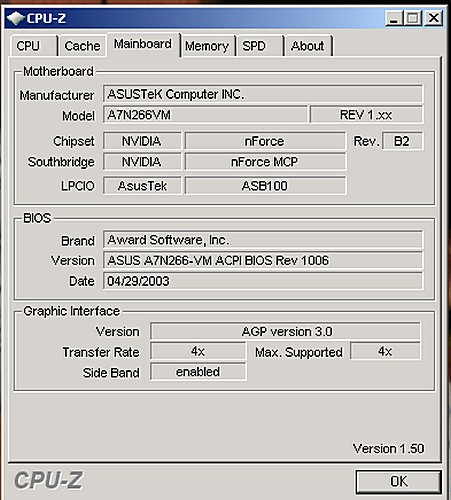Switch to the CPU tab
The height and width of the screenshot is (500, 451).
pos(33,46)
